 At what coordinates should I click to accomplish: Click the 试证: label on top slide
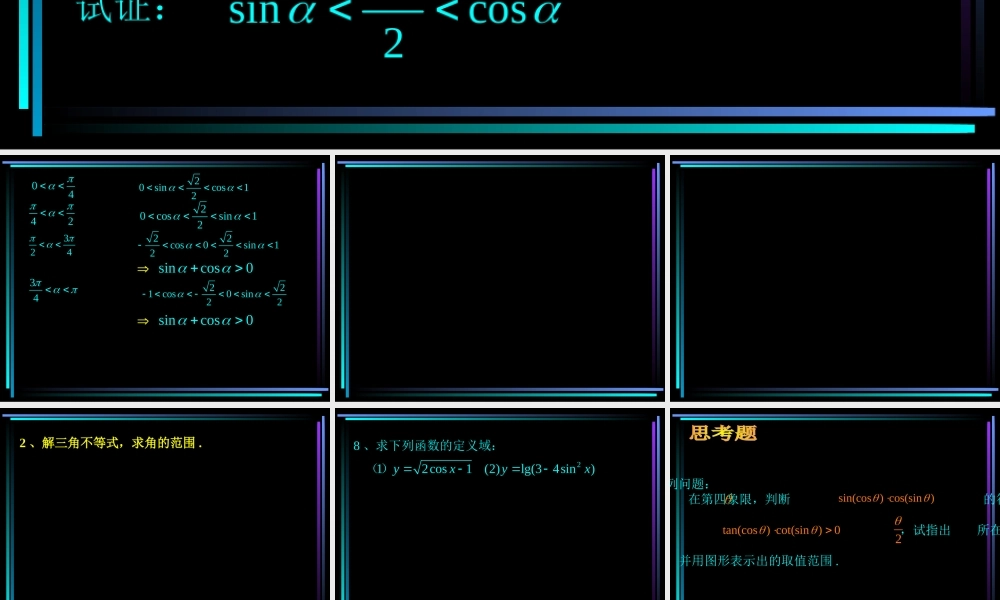[x=121, y=11]
